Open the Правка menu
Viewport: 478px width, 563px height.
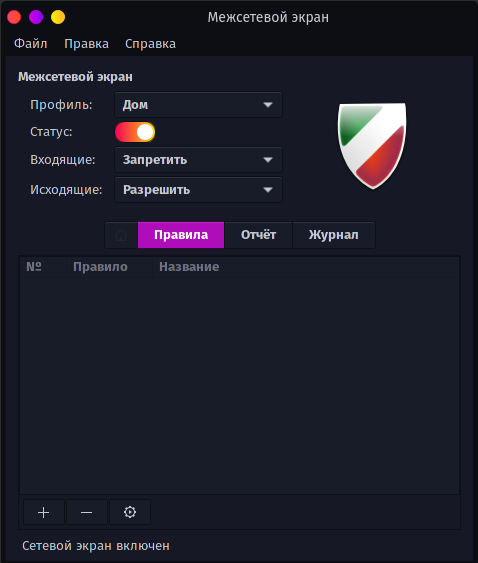(86, 44)
